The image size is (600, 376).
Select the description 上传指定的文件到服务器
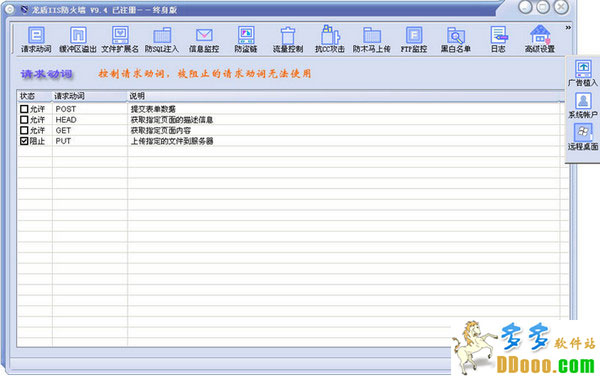(x=172, y=141)
